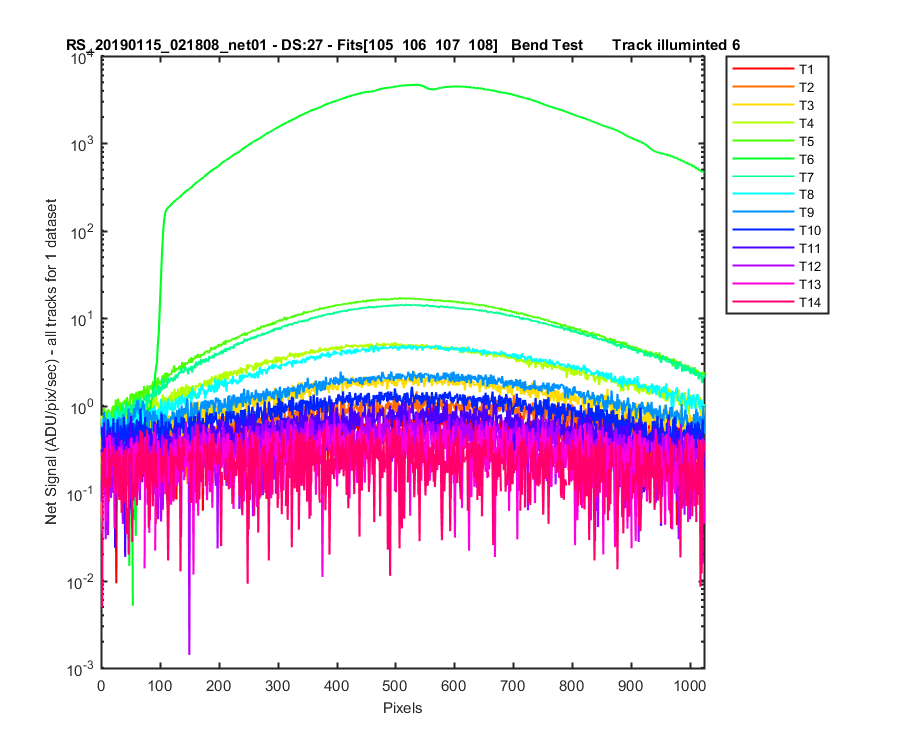Click the x-axis tick label 800
The width and height of the screenshot is (900, 750).
(572, 686)
